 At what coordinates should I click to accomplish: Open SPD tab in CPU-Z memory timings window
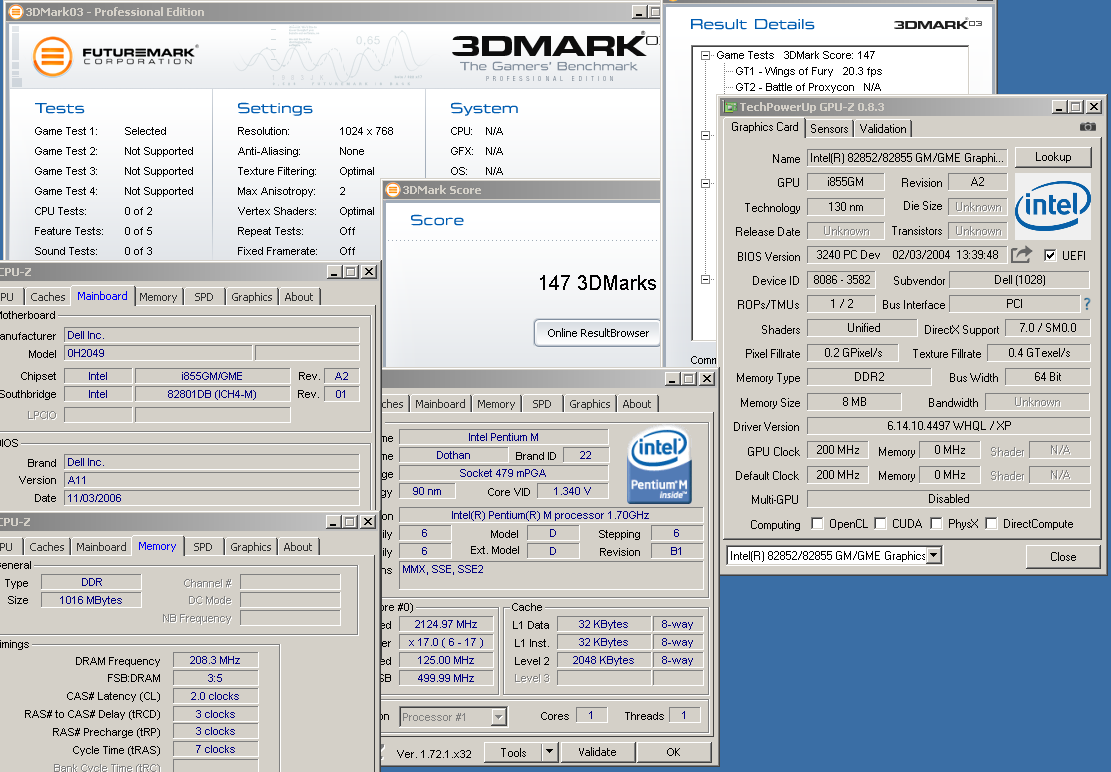point(203,547)
